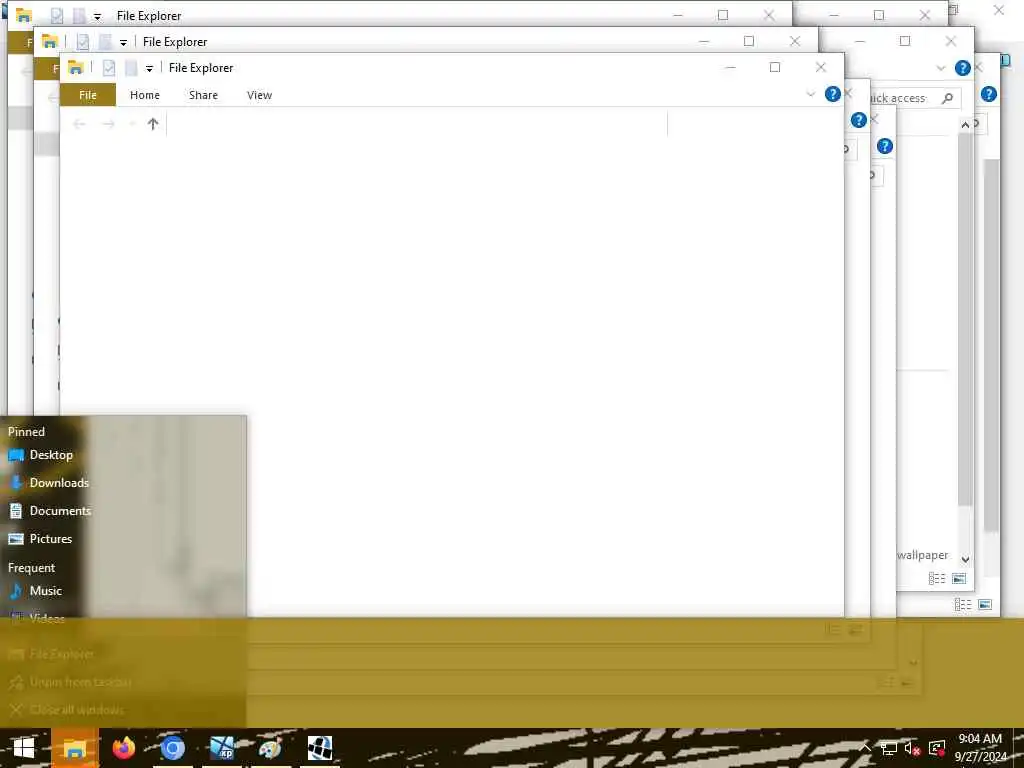Open the Paint palette app on the taskbar

270,748
